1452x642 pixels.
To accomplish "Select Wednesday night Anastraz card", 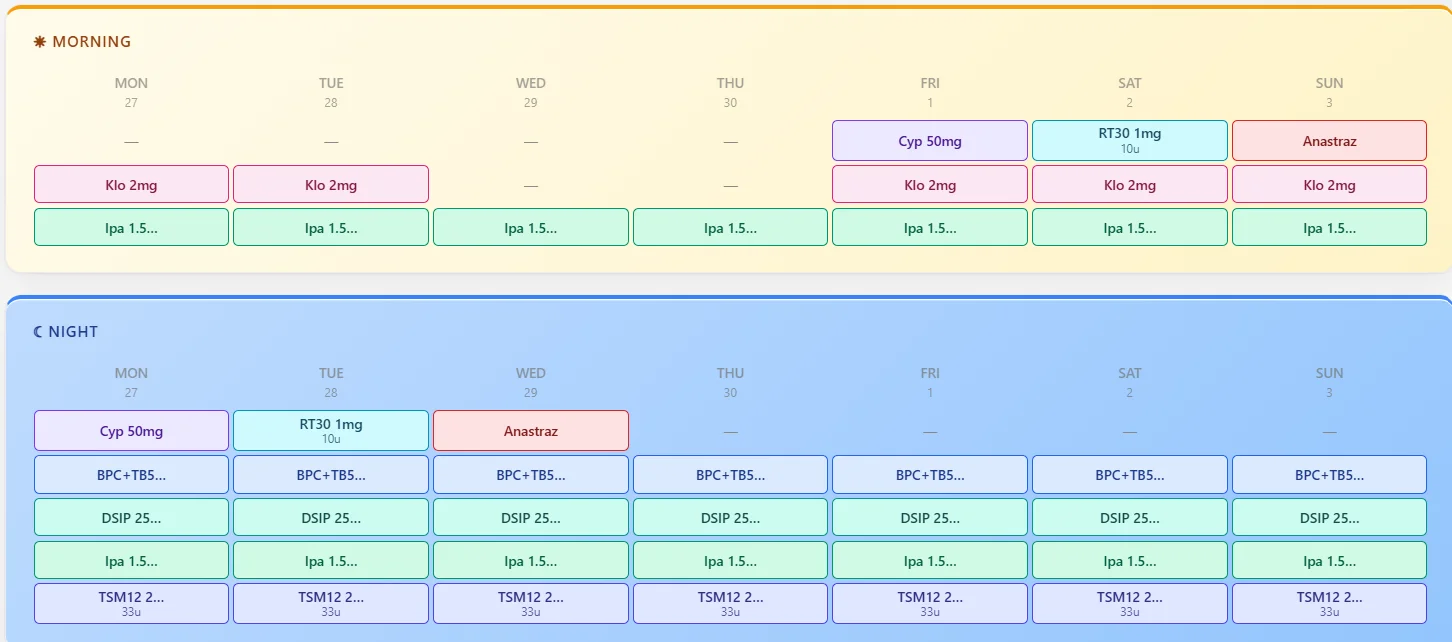I will tap(531, 431).
